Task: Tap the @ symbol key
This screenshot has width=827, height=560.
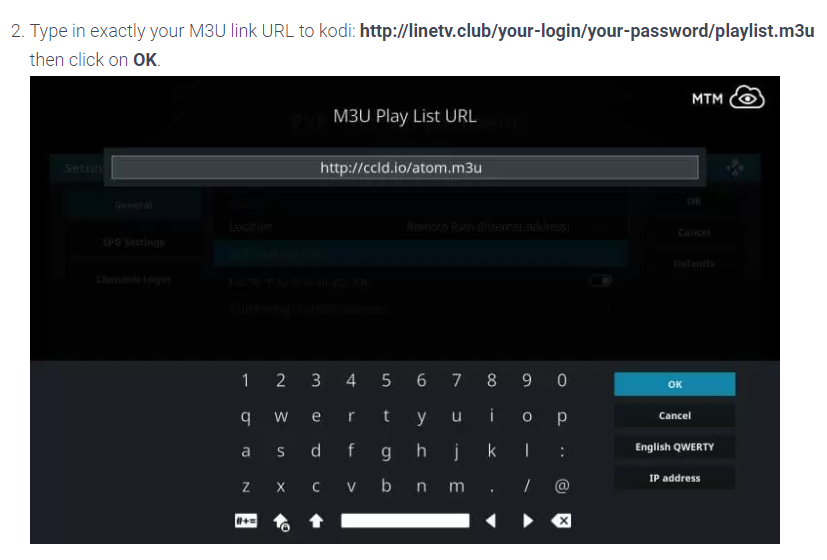Action: (x=562, y=486)
